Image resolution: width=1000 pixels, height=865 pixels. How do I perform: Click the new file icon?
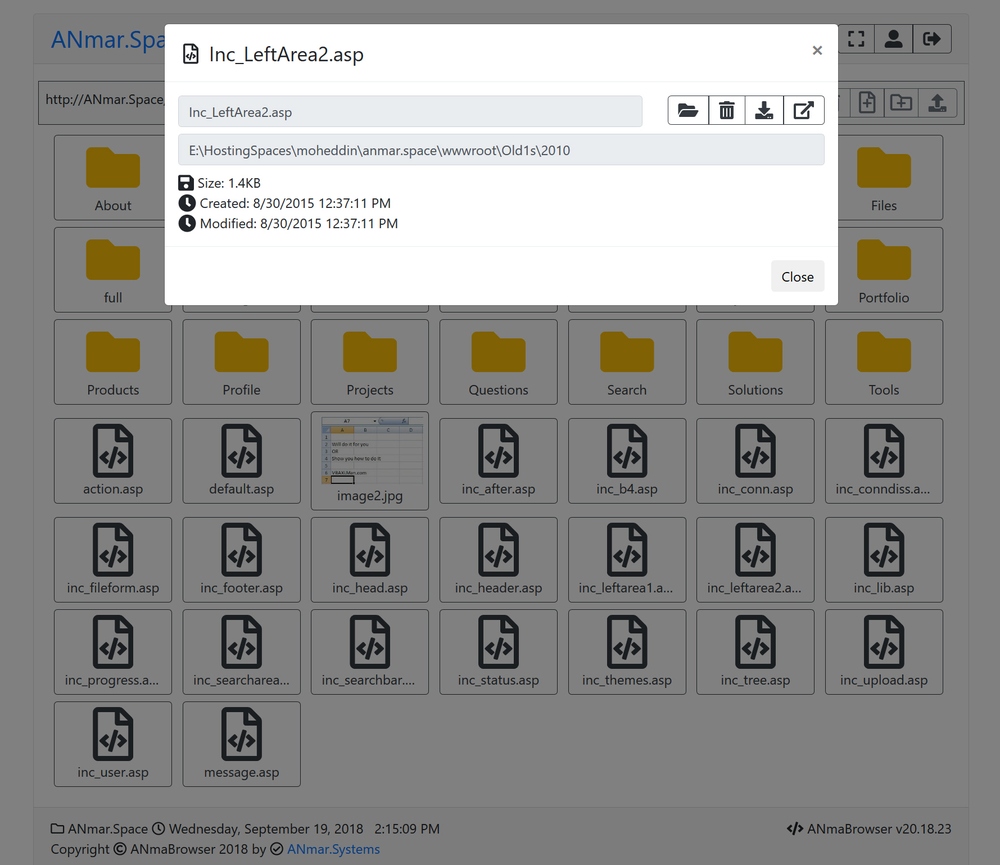tap(867, 102)
